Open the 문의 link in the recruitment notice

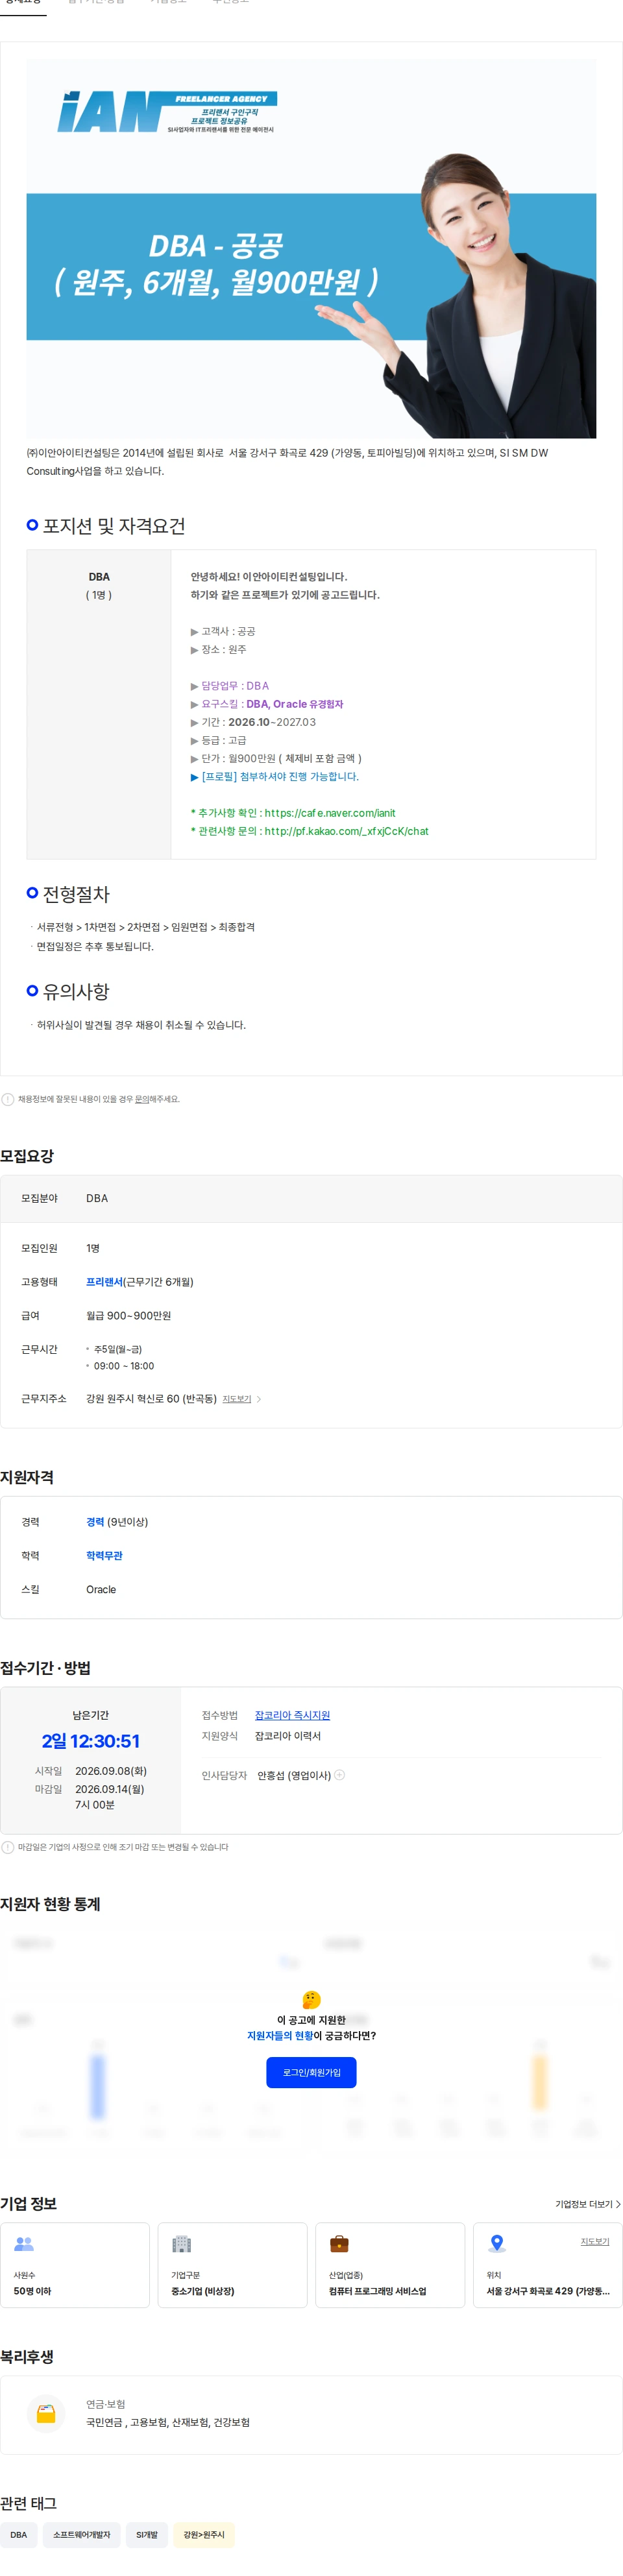142,1099
